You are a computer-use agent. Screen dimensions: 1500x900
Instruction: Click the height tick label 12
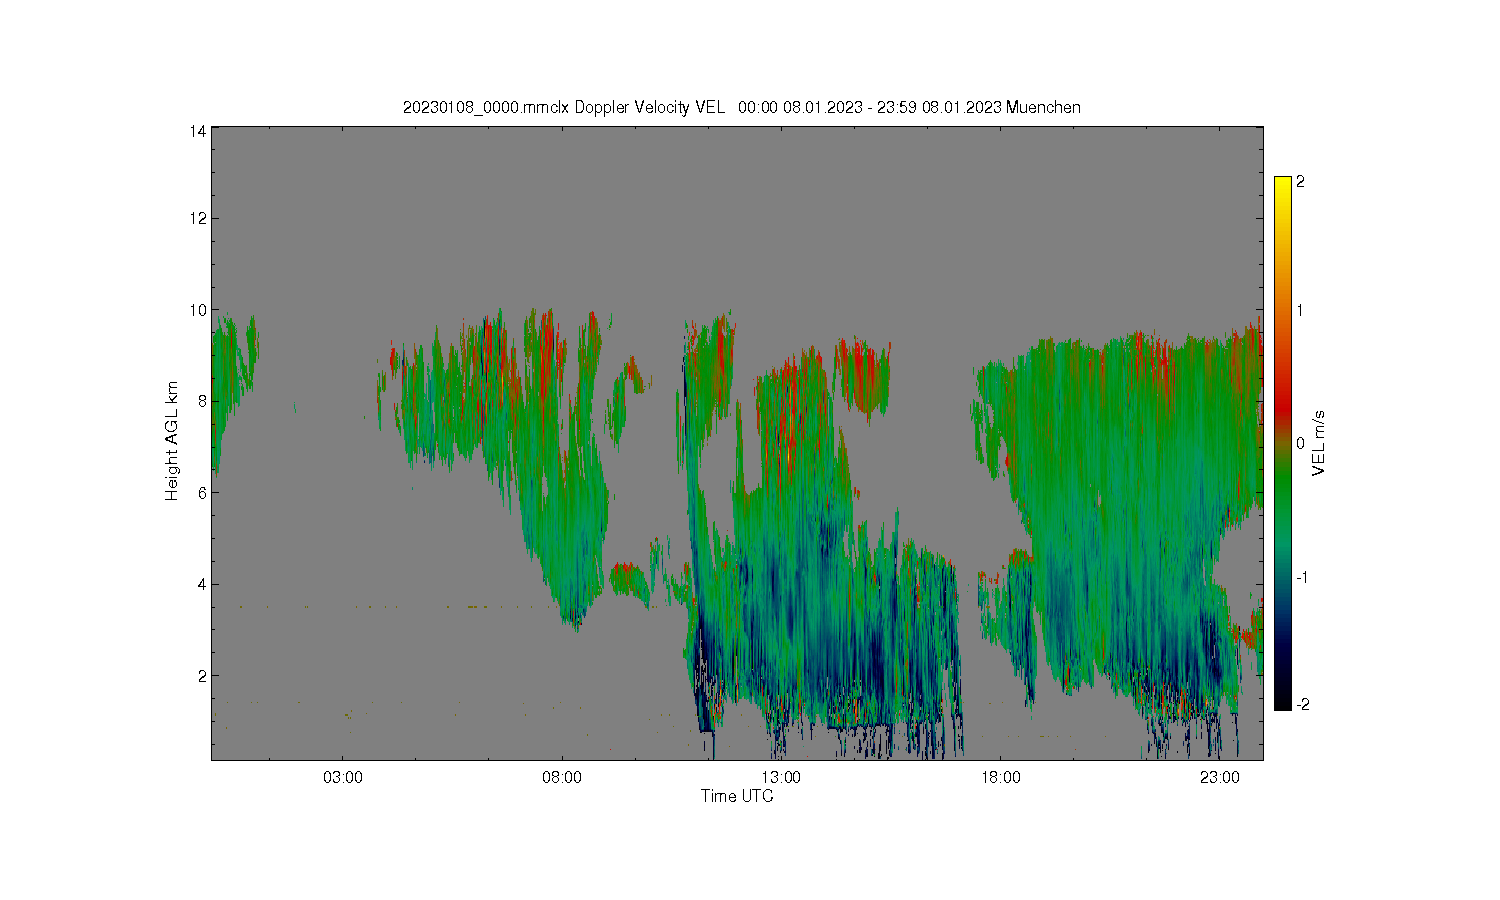click(x=198, y=218)
